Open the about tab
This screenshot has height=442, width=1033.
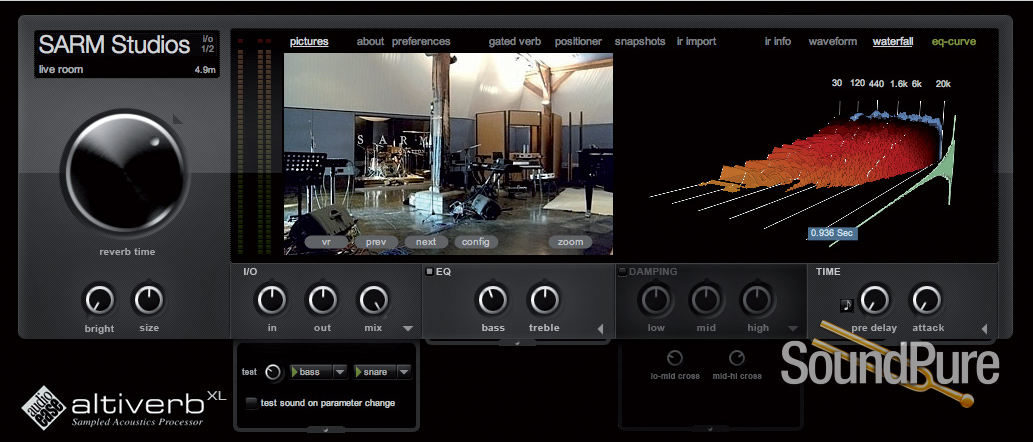(x=370, y=41)
